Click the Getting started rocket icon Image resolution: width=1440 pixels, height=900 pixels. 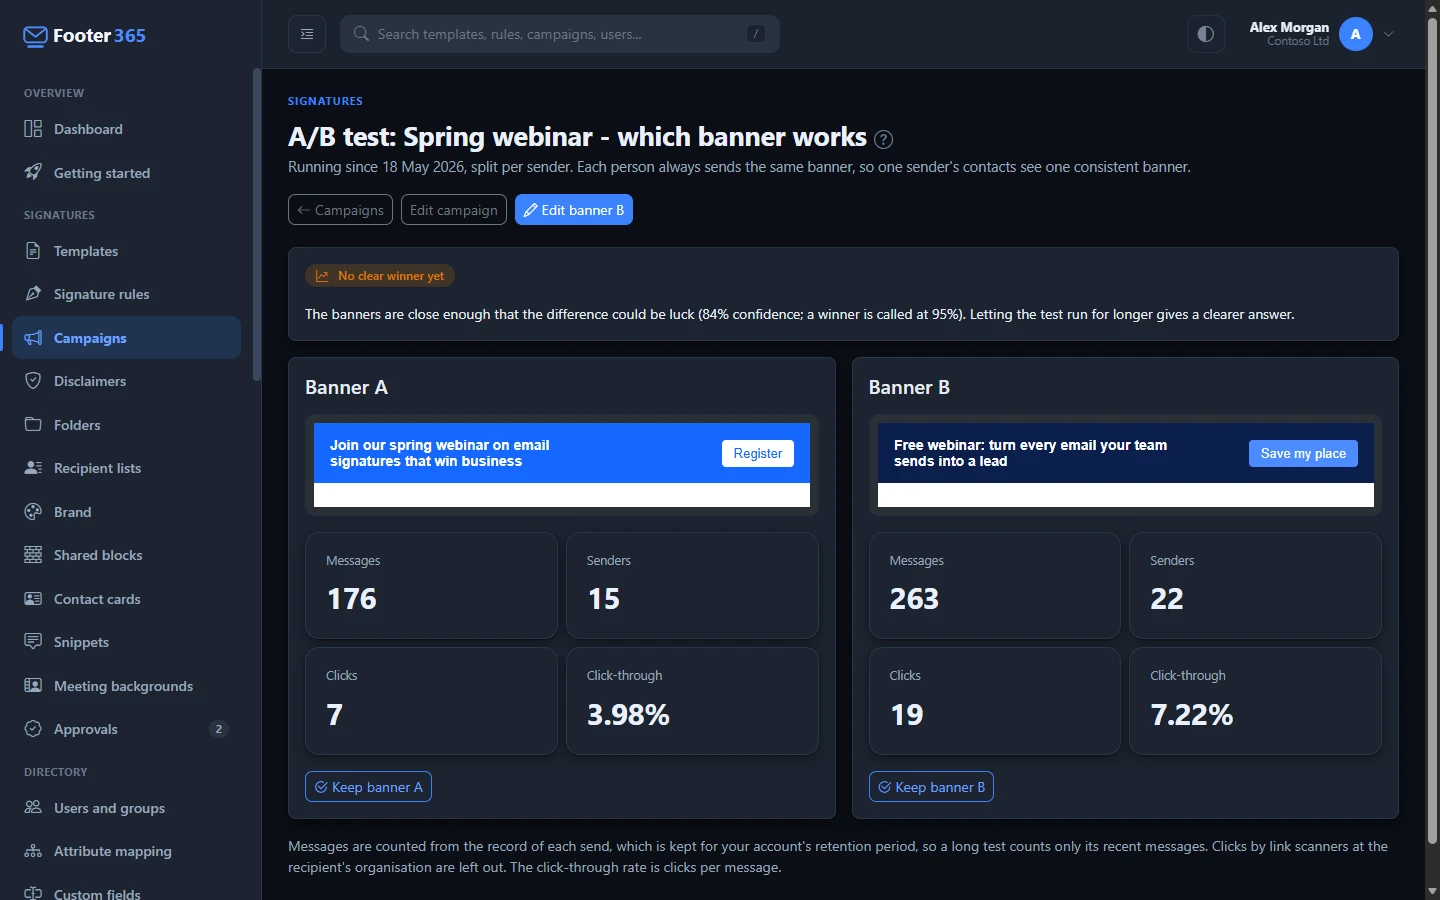33,172
